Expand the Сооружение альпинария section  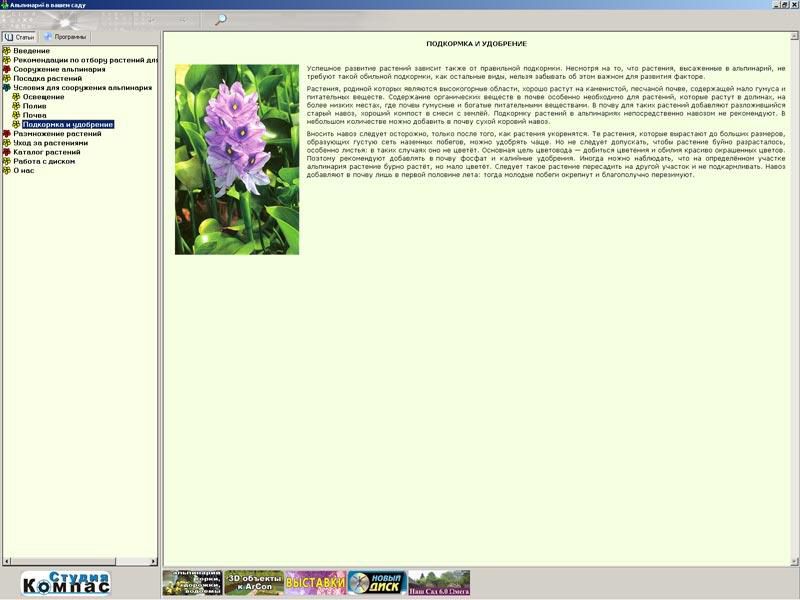tap(7, 70)
